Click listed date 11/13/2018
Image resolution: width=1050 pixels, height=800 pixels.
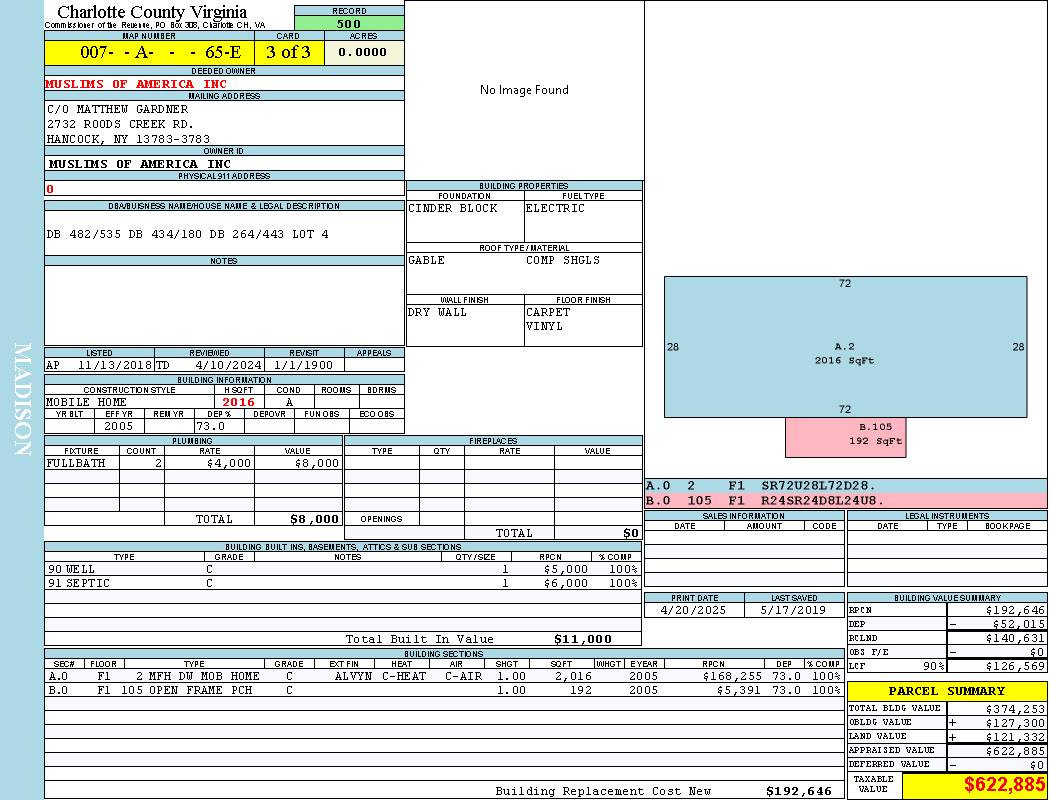pyautogui.click(x=115, y=366)
